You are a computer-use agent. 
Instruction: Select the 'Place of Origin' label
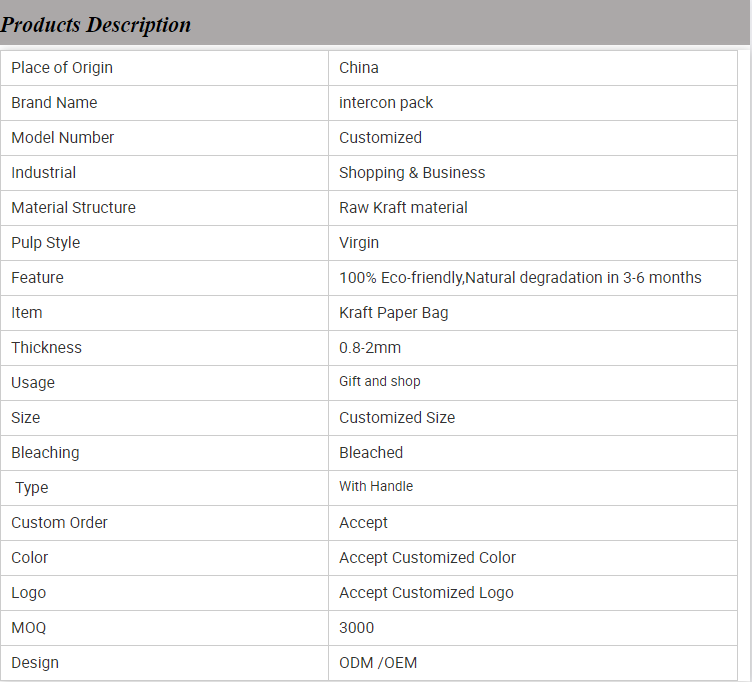point(62,68)
